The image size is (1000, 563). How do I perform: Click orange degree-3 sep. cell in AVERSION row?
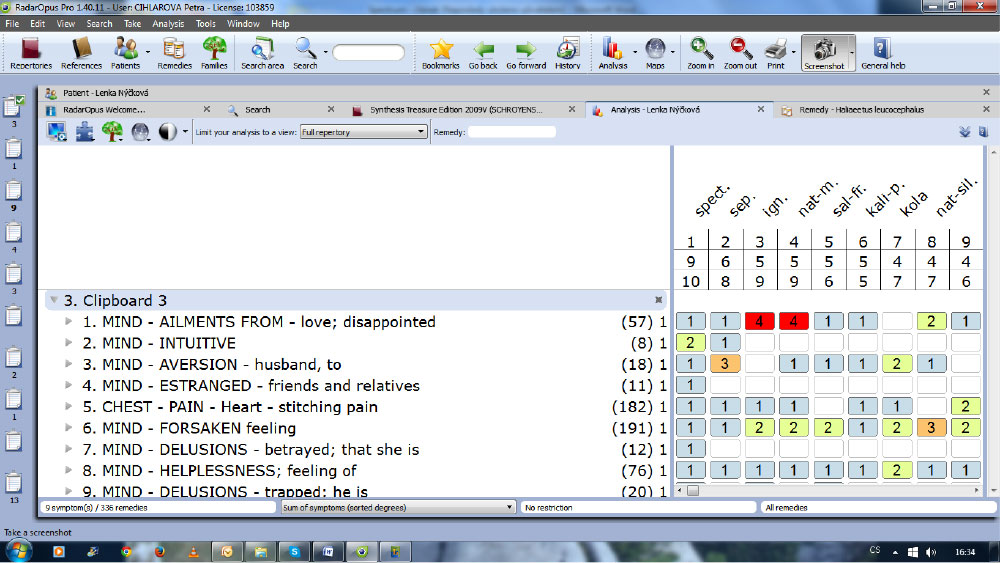[724, 364]
